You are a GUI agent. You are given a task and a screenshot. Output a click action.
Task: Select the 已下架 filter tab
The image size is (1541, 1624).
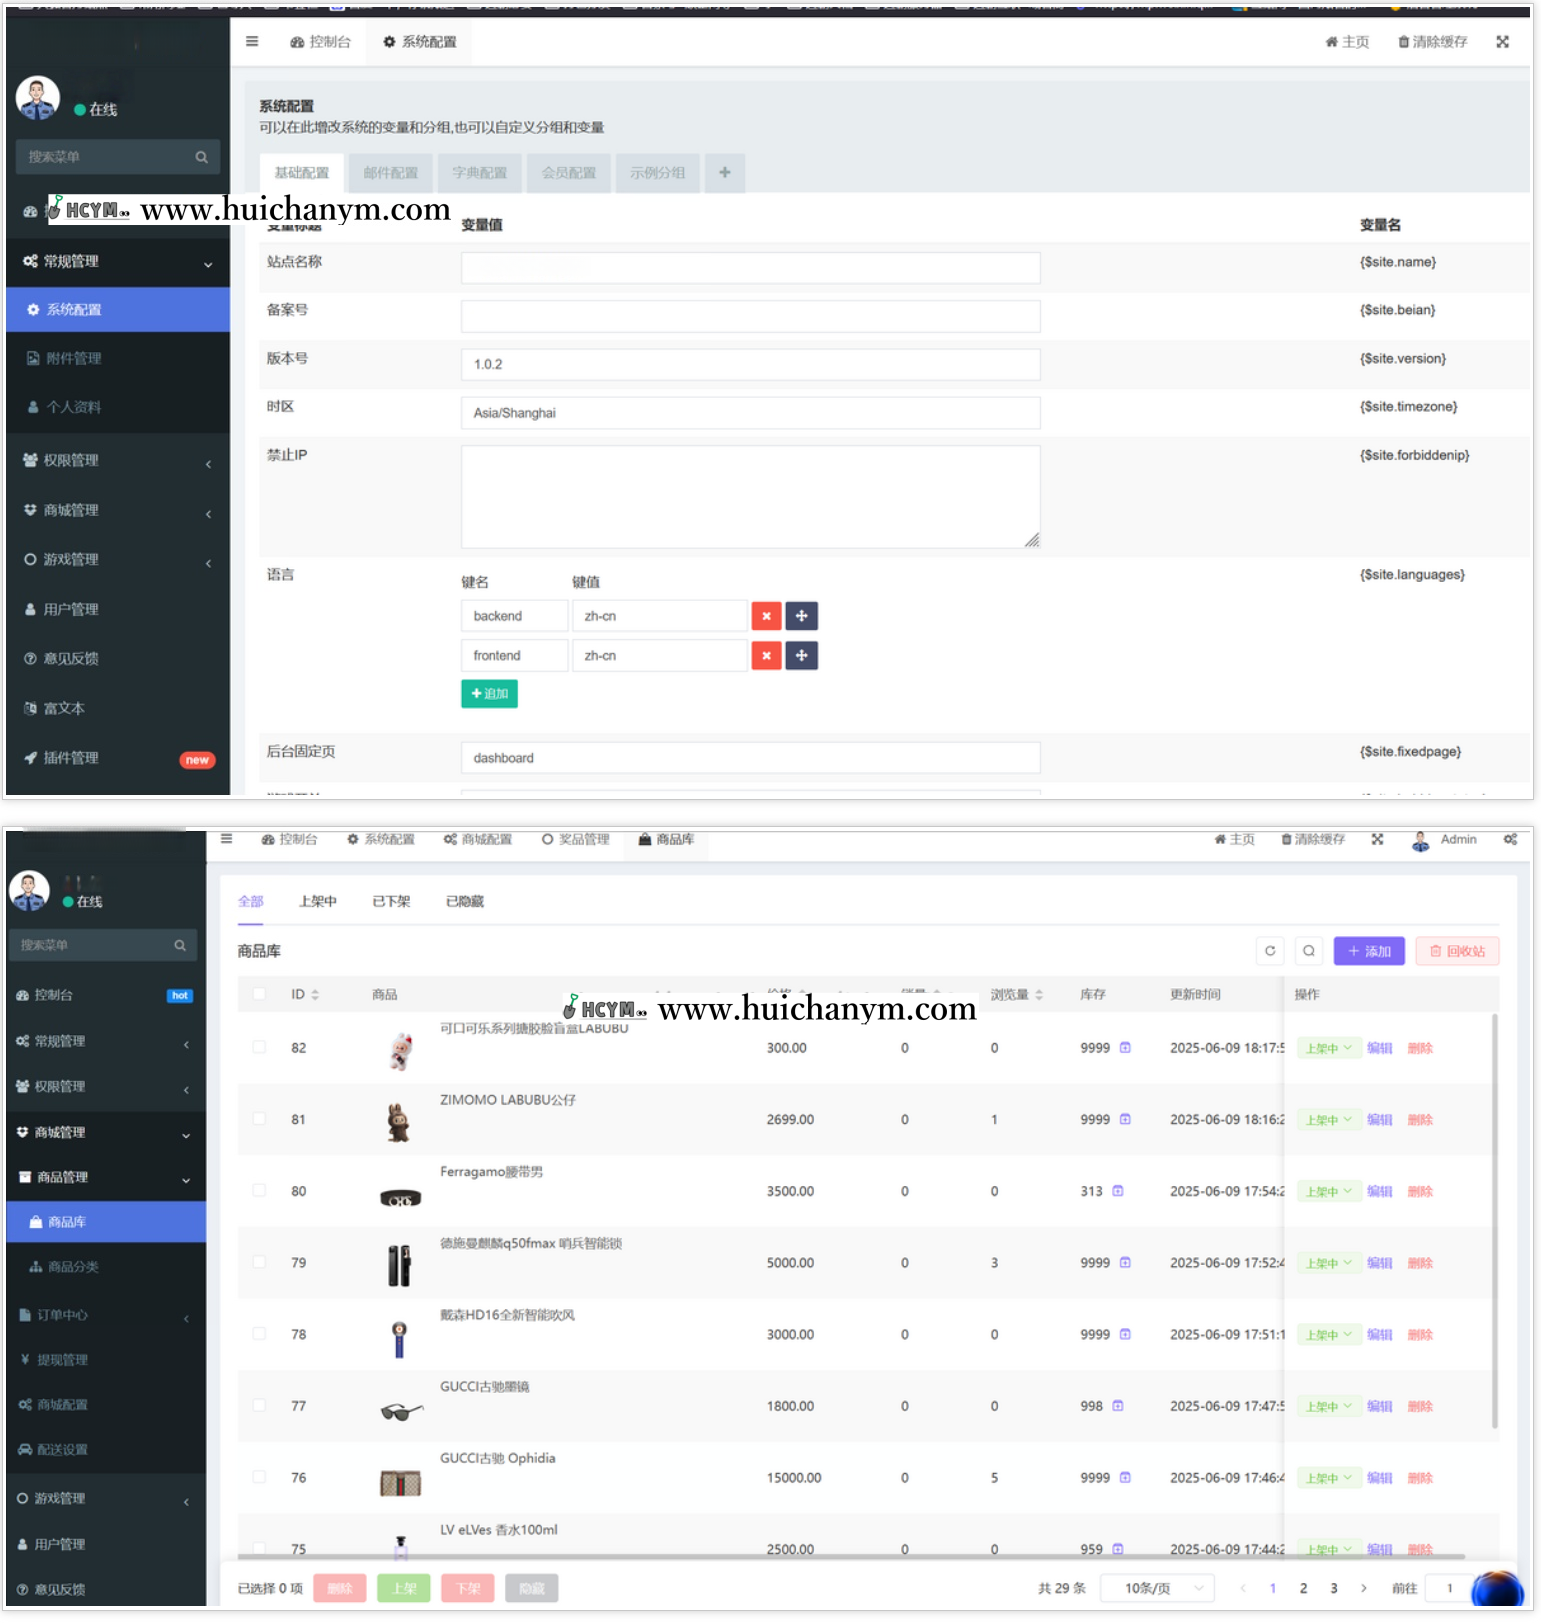391,901
